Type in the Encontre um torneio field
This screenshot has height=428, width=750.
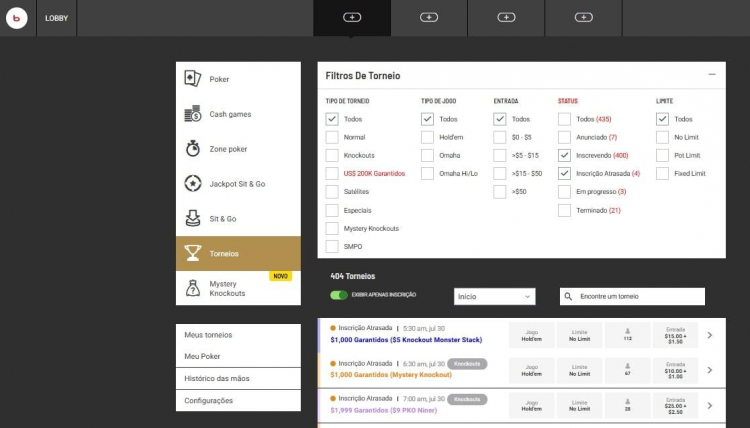(640, 297)
